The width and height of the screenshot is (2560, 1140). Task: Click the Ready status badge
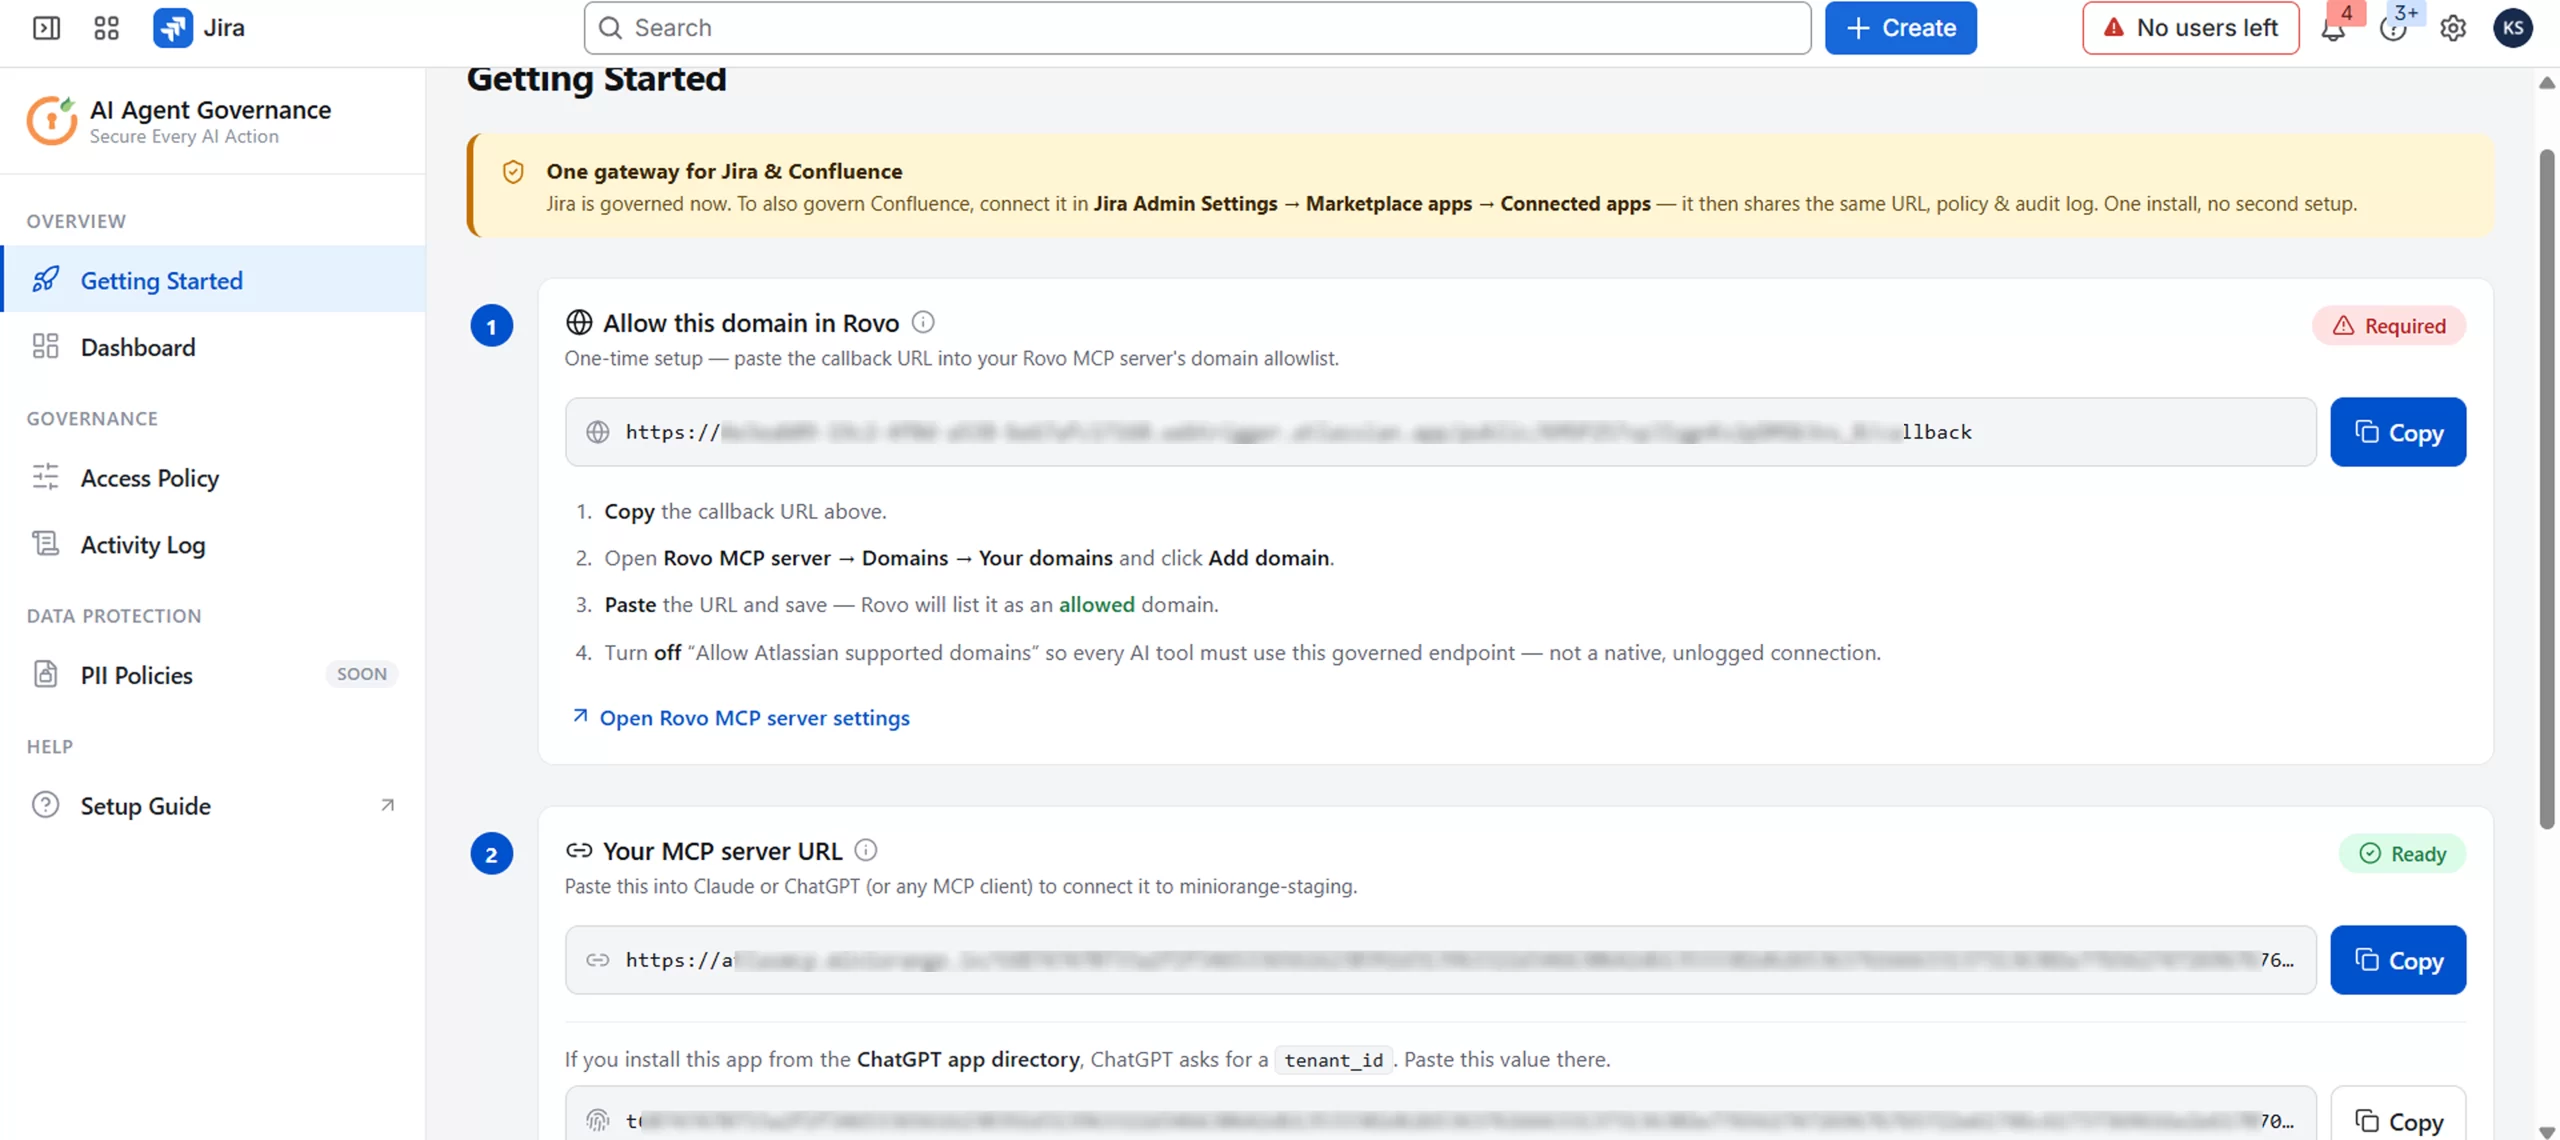(2402, 854)
